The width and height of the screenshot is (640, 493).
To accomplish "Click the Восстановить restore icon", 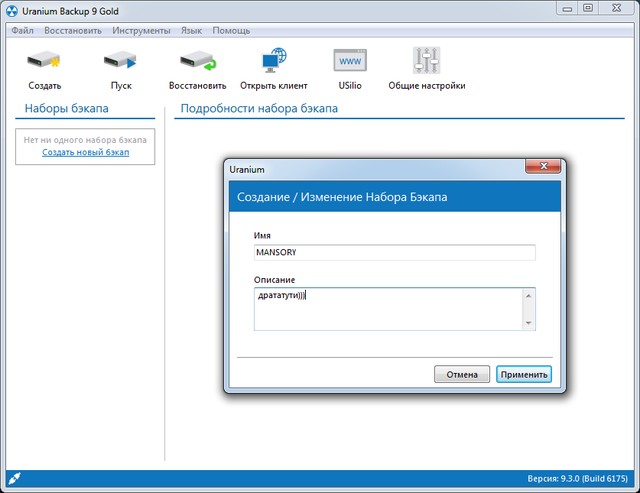I will point(197,63).
